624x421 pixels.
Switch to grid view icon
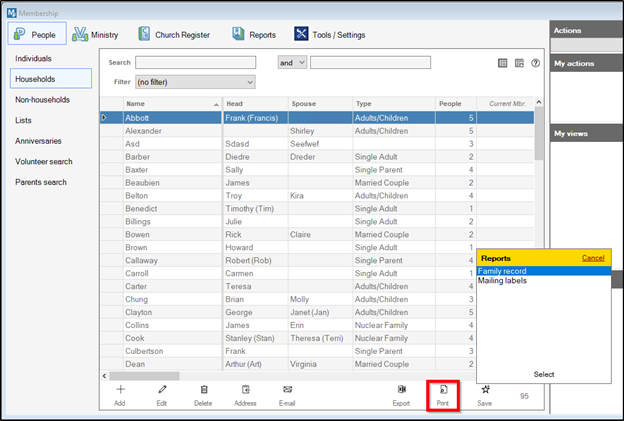(503, 63)
